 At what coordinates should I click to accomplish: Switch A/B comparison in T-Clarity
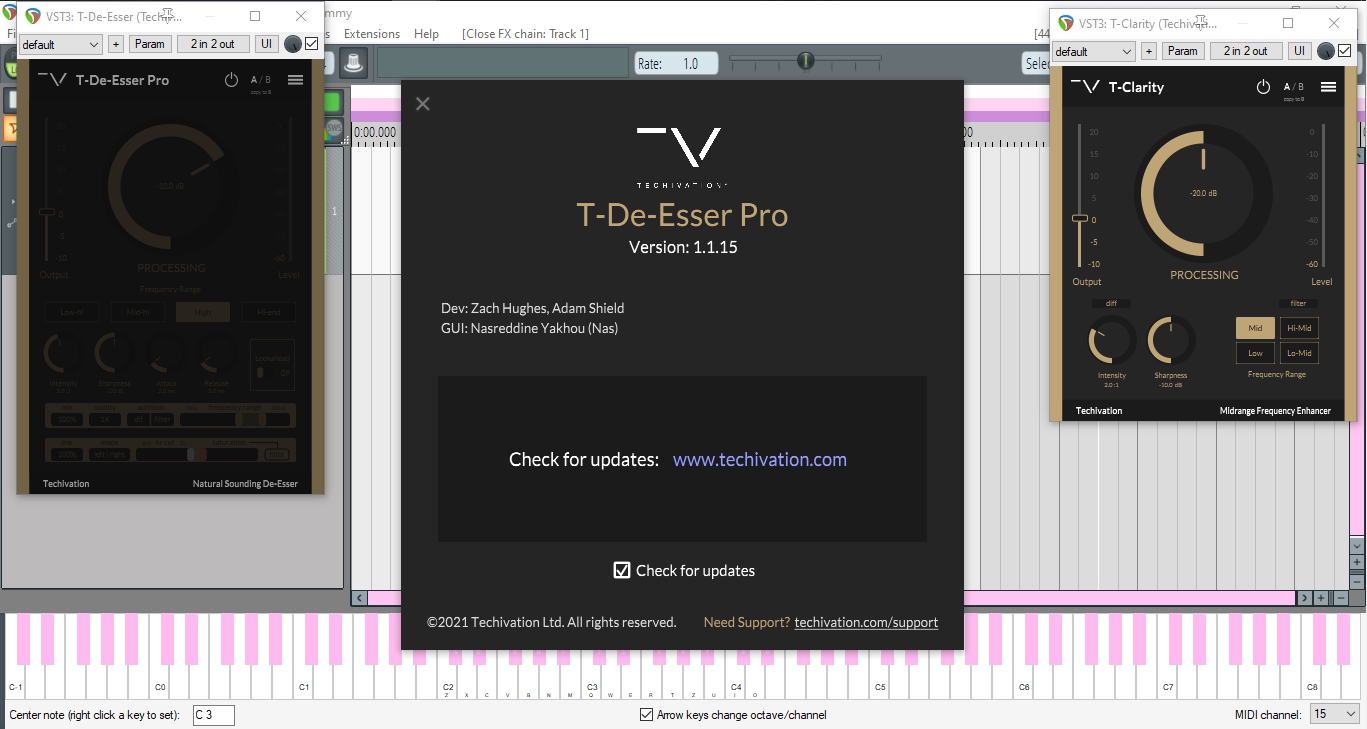pos(1293,87)
